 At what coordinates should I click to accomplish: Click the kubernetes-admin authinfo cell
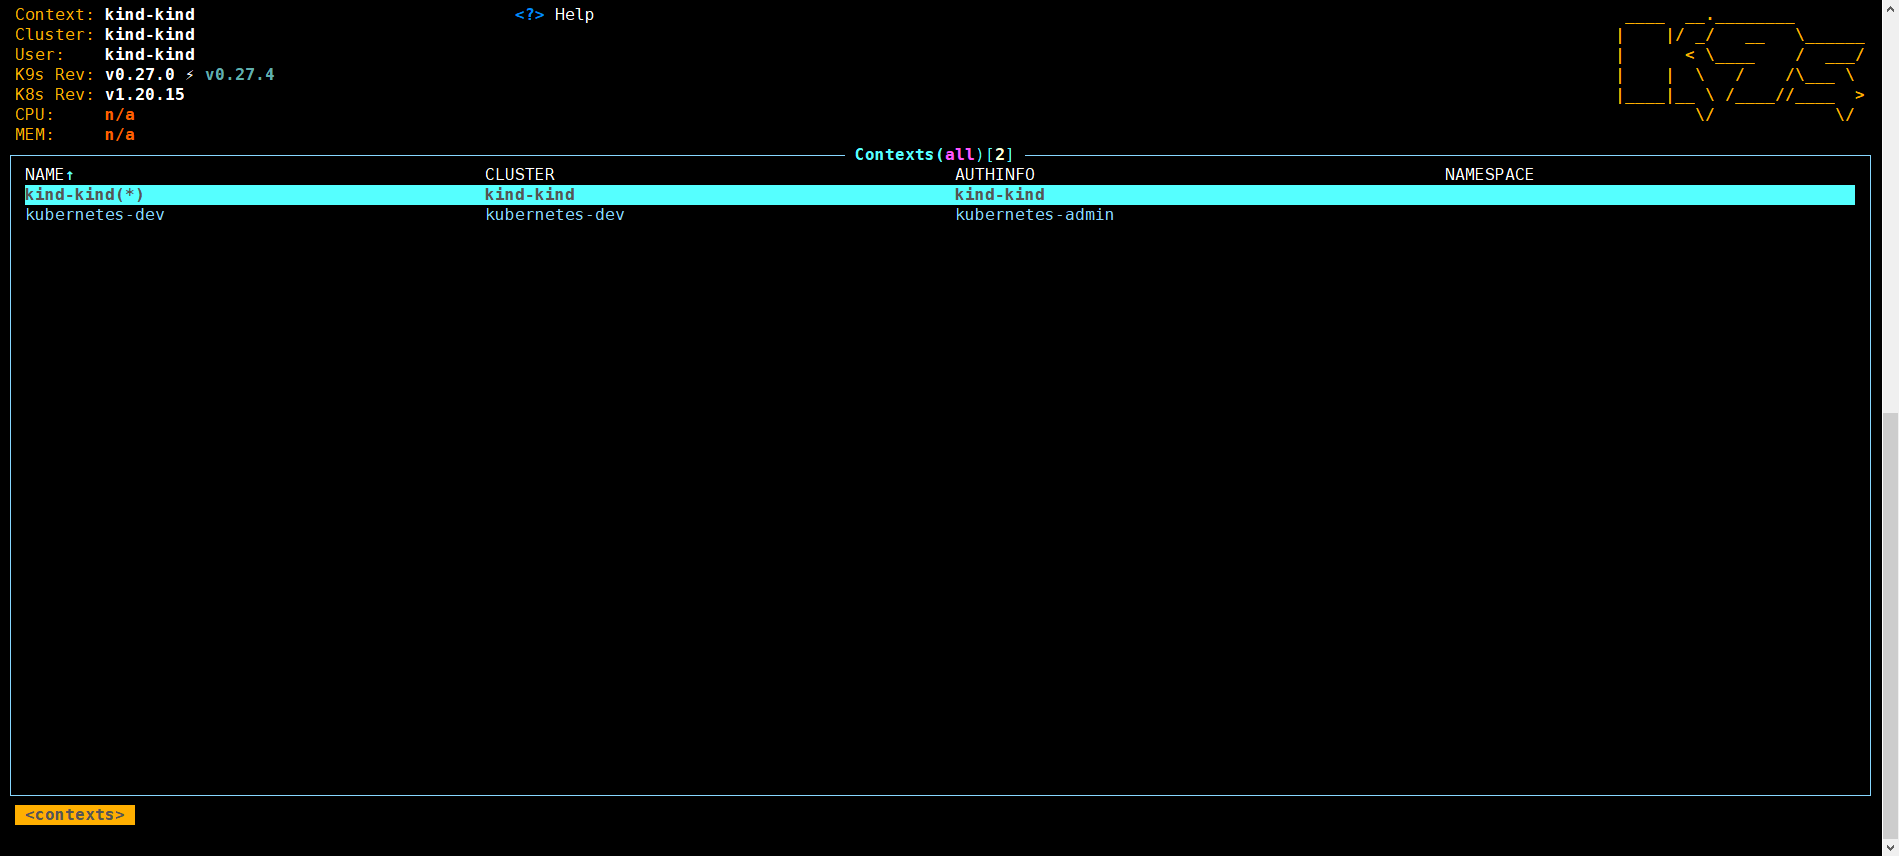(1034, 215)
